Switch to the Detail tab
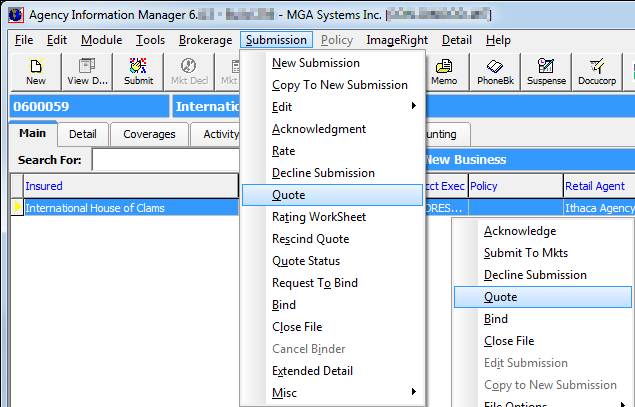Viewport: 635px width, 407px height. click(82, 134)
